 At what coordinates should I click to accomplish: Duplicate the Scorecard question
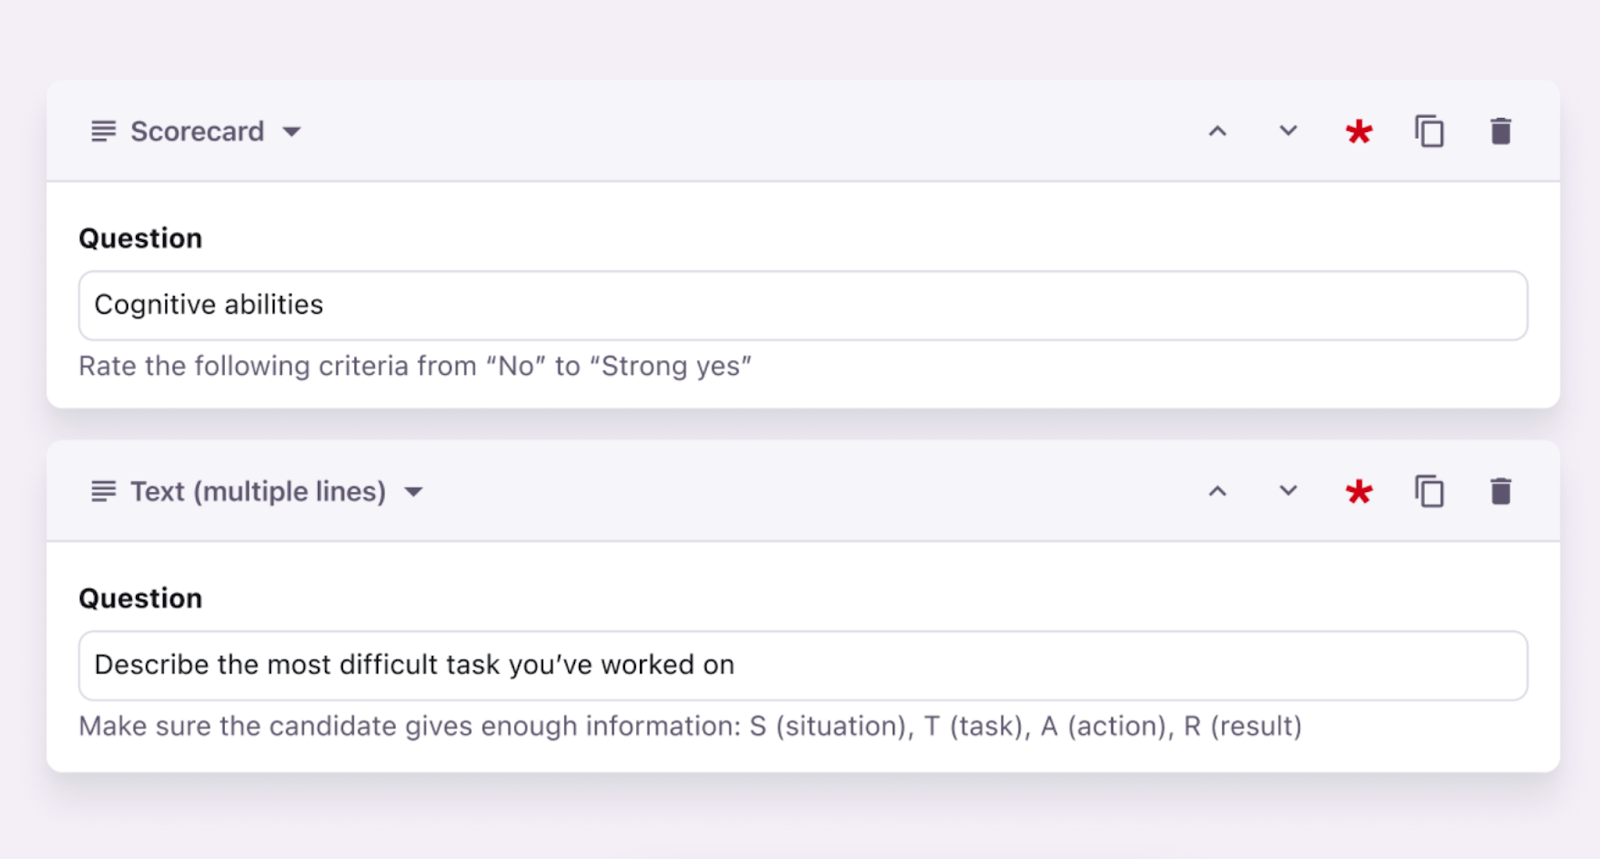(x=1429, y=131)
